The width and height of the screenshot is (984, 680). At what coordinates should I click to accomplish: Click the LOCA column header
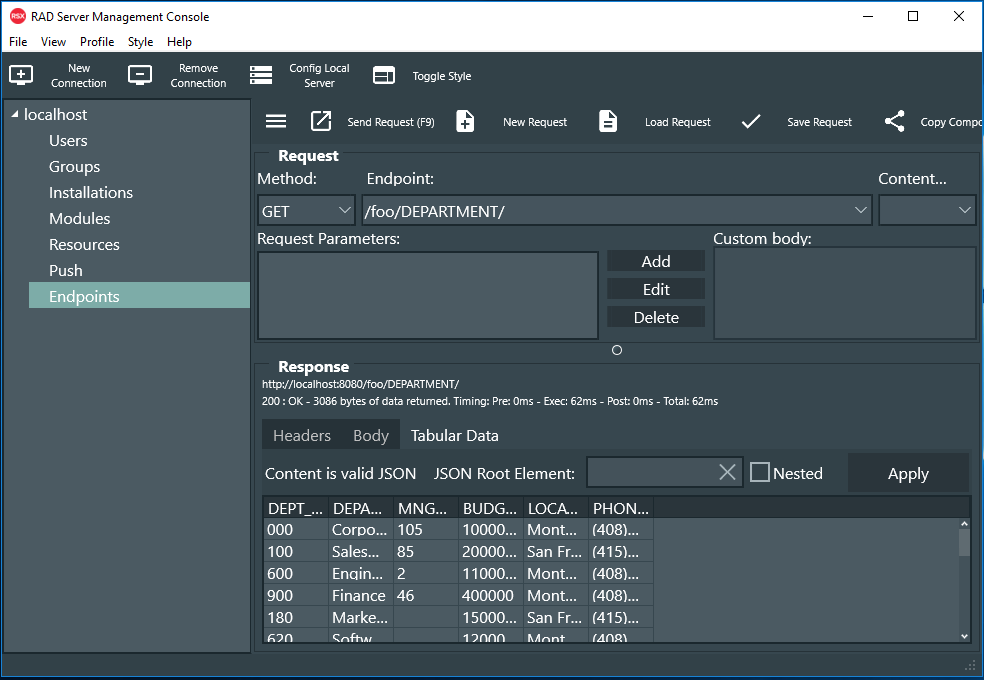(556, 508)
